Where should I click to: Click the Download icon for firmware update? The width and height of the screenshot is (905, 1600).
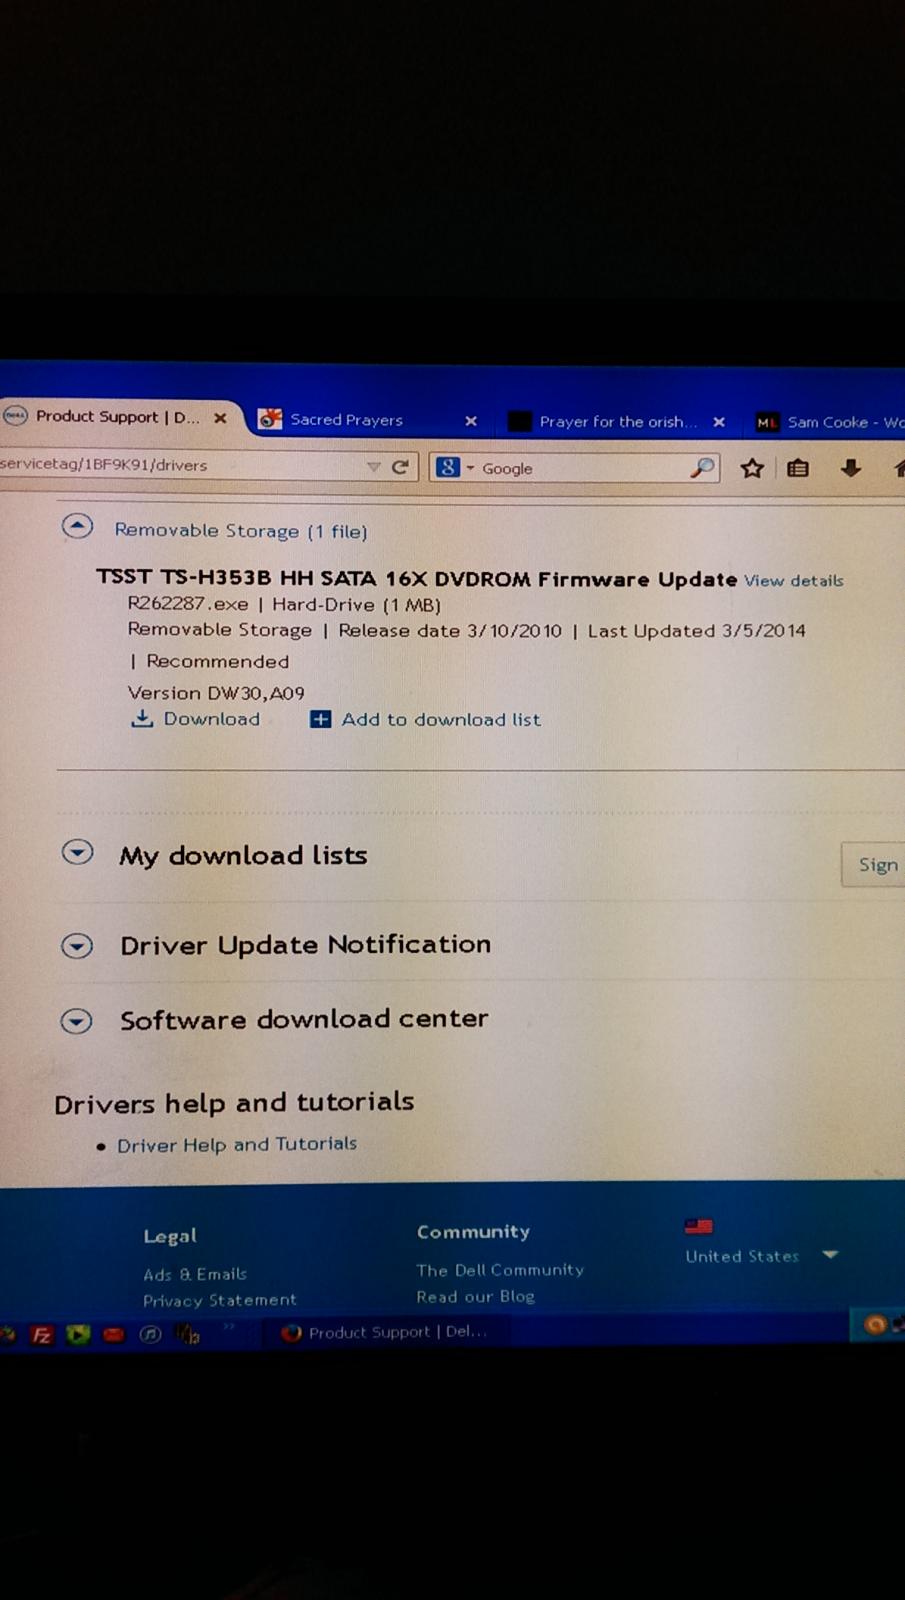tap(142, 719)
